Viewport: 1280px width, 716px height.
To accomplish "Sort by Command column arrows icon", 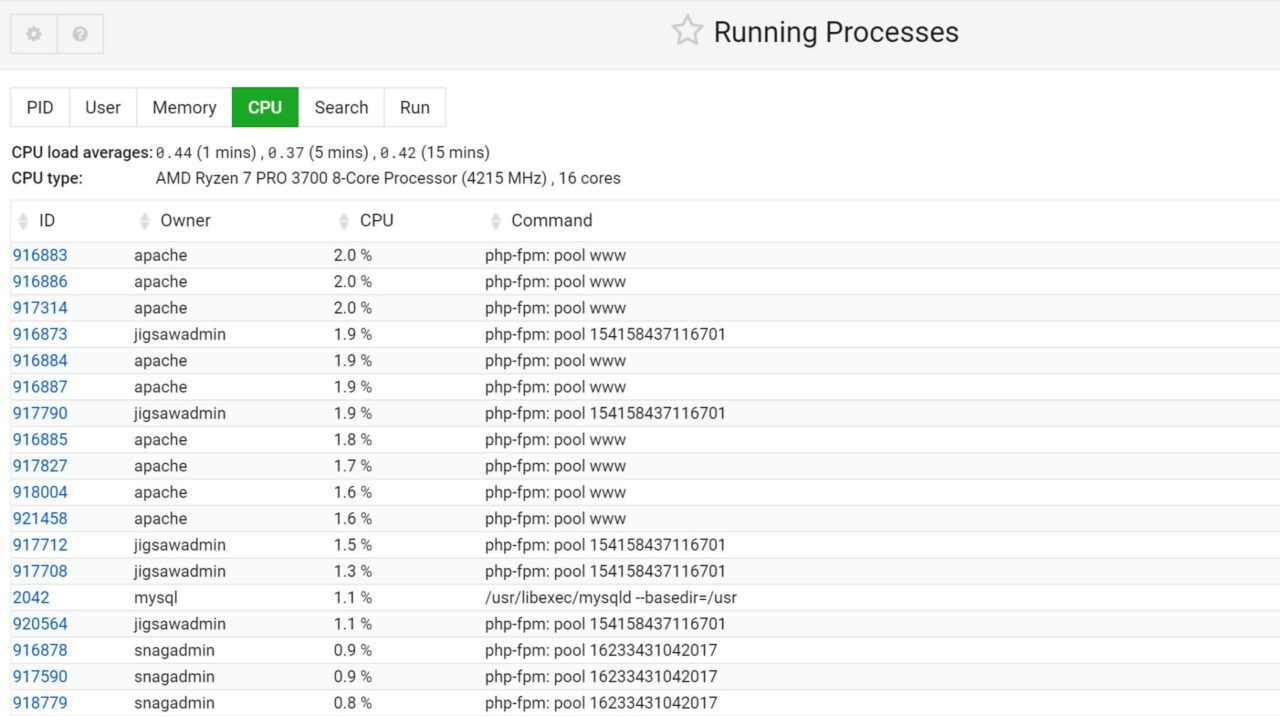I will [496, 221].
